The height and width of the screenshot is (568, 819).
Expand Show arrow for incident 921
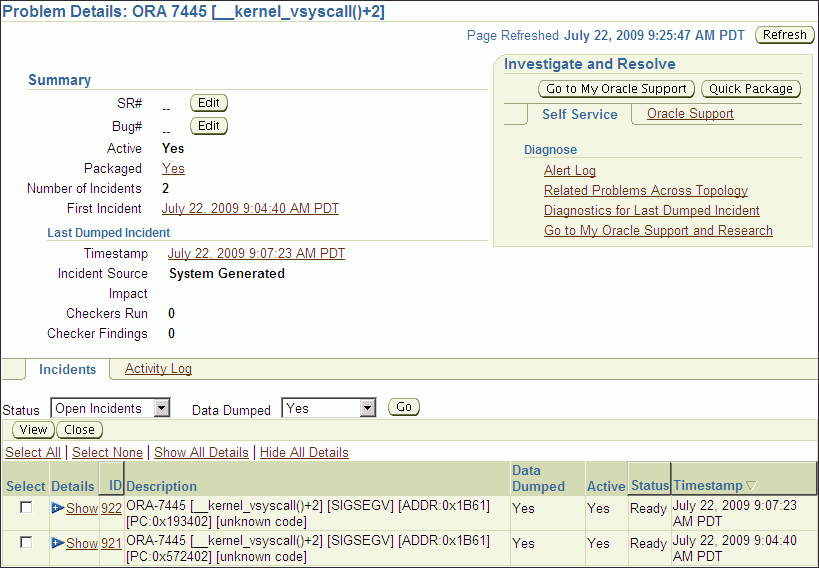pyautogui.click(x=58, y=543)
